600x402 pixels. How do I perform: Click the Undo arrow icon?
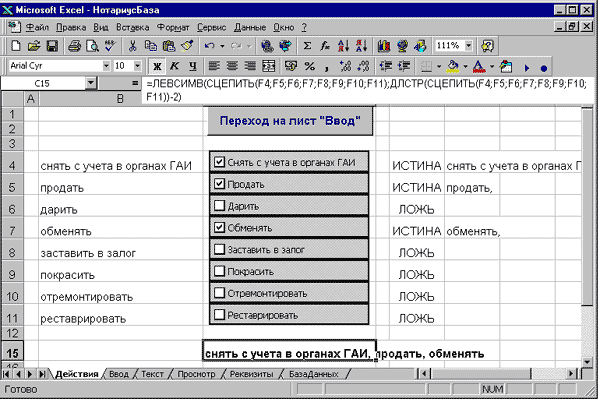point(210,46)
